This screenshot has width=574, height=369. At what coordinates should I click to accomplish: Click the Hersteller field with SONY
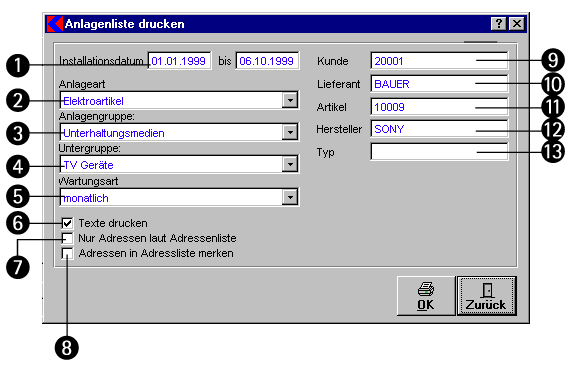439,129
